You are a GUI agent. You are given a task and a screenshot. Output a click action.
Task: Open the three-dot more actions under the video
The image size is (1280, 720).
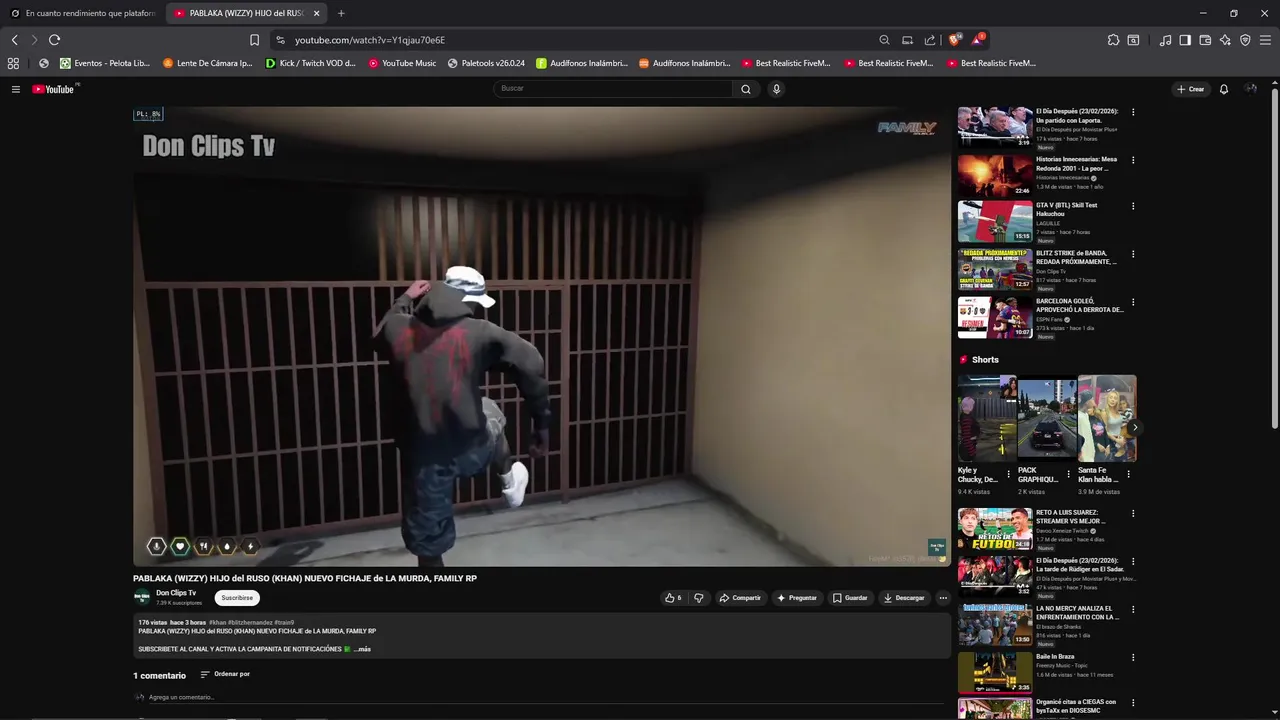pyautogui.click(x=942, y=598)
